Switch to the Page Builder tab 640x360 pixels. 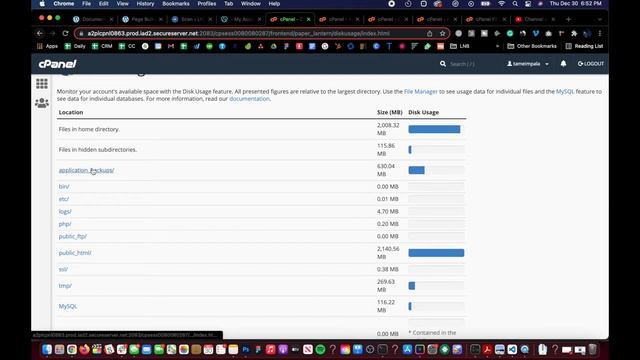point(142,19)
